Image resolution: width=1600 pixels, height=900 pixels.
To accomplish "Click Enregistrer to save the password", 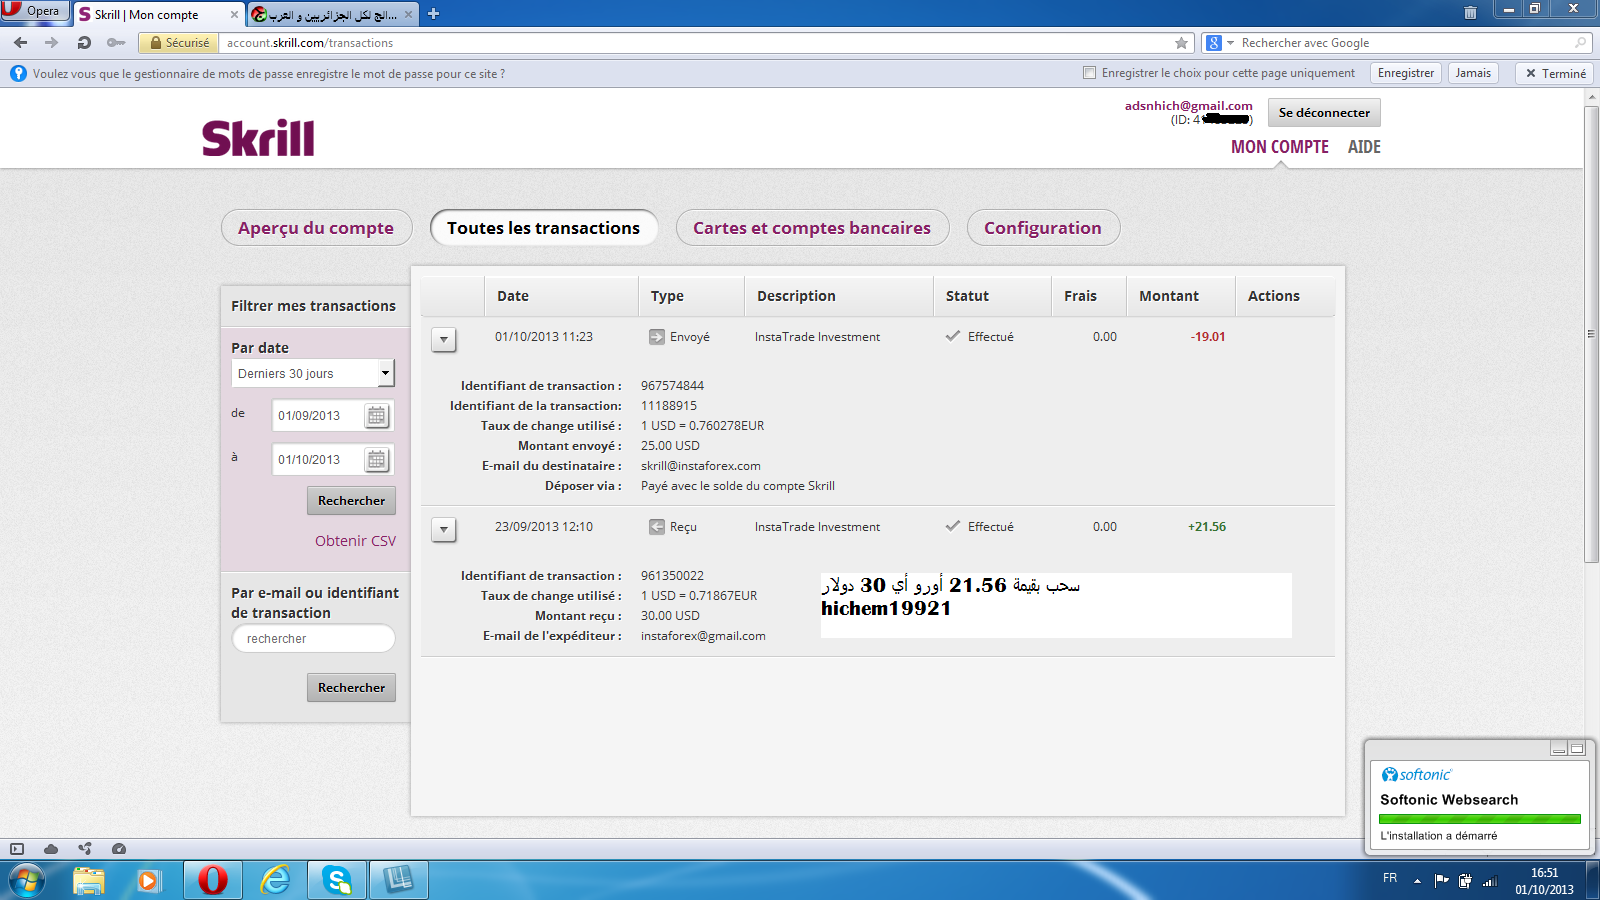I will pyautogui.click(x=1405, y=73).
